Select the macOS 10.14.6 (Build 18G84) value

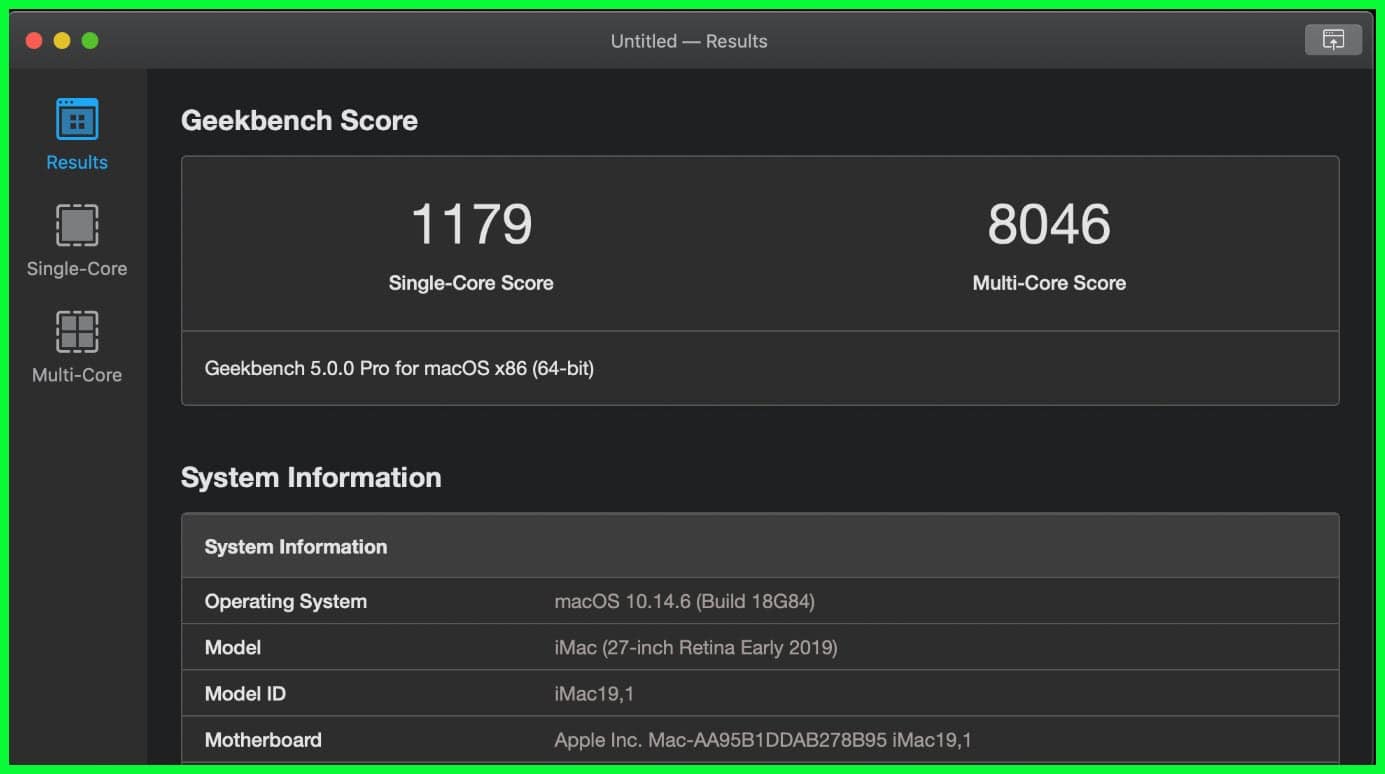(684, 602)
